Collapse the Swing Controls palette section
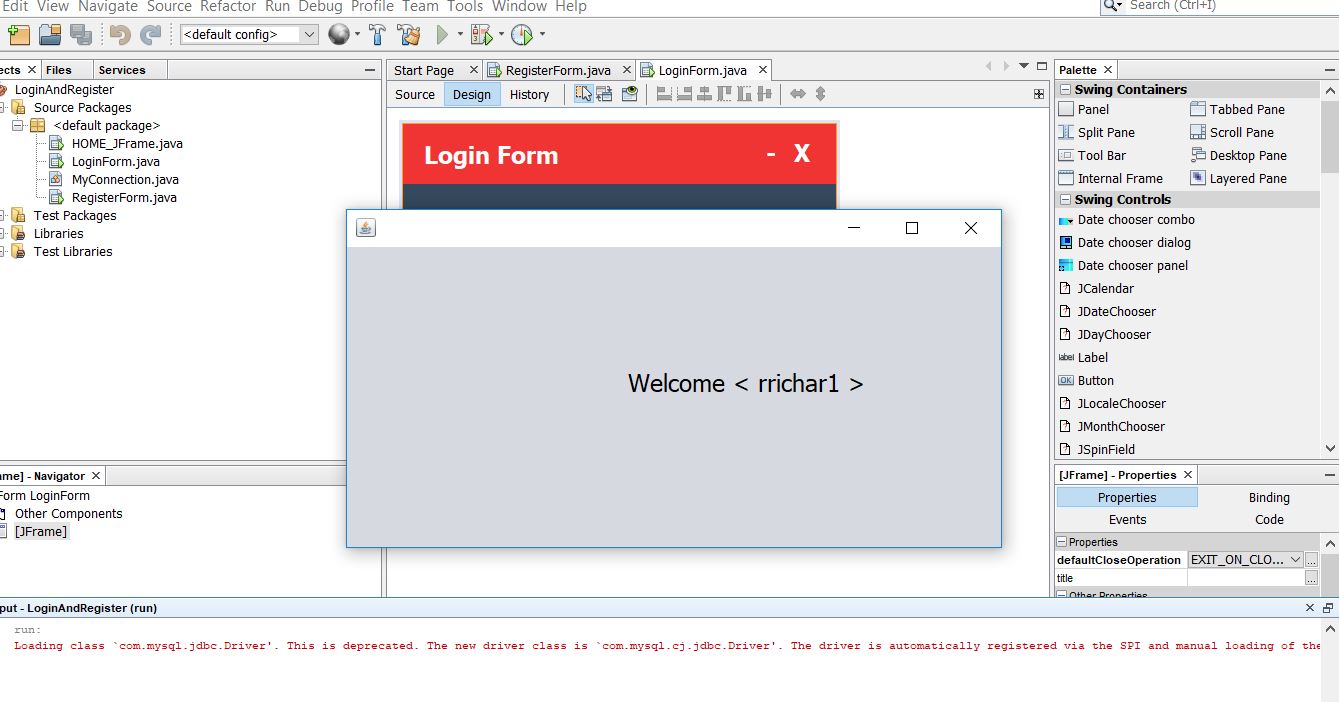 [x=1064, y=199]
